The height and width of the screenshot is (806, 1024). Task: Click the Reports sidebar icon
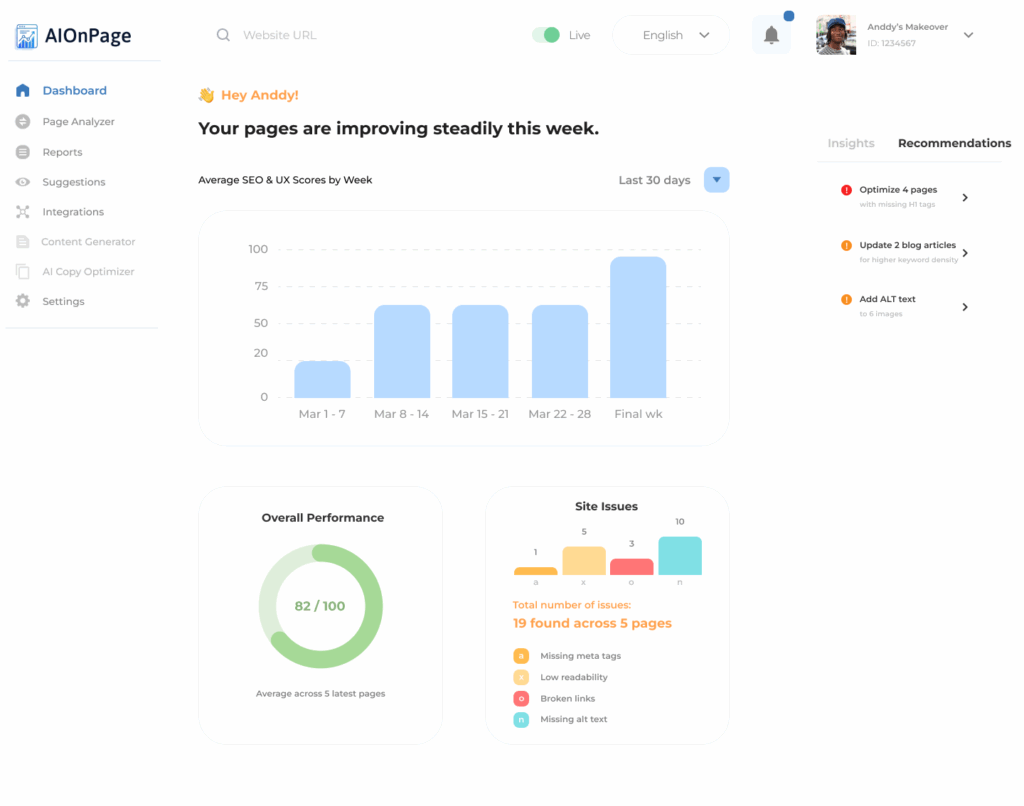pyautogui.click(x=23, y=152)
